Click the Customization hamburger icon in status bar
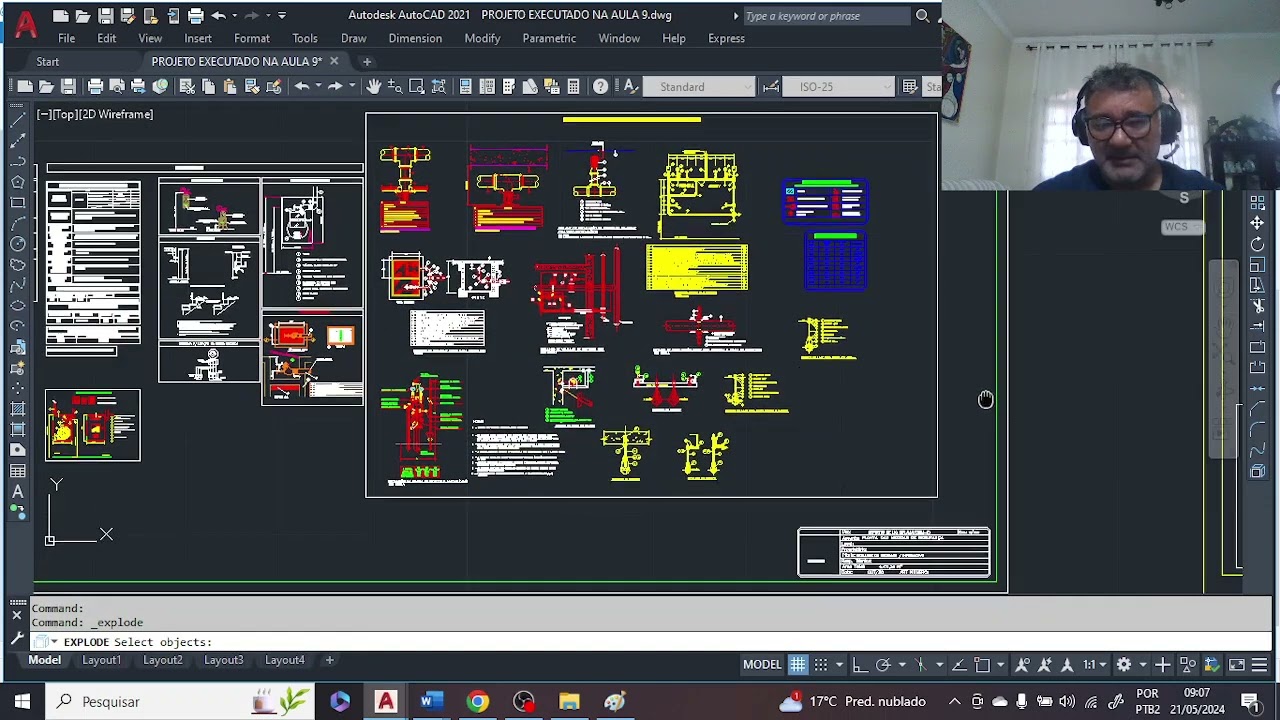Screen dimensions: 1280x720 [1260, 664]
